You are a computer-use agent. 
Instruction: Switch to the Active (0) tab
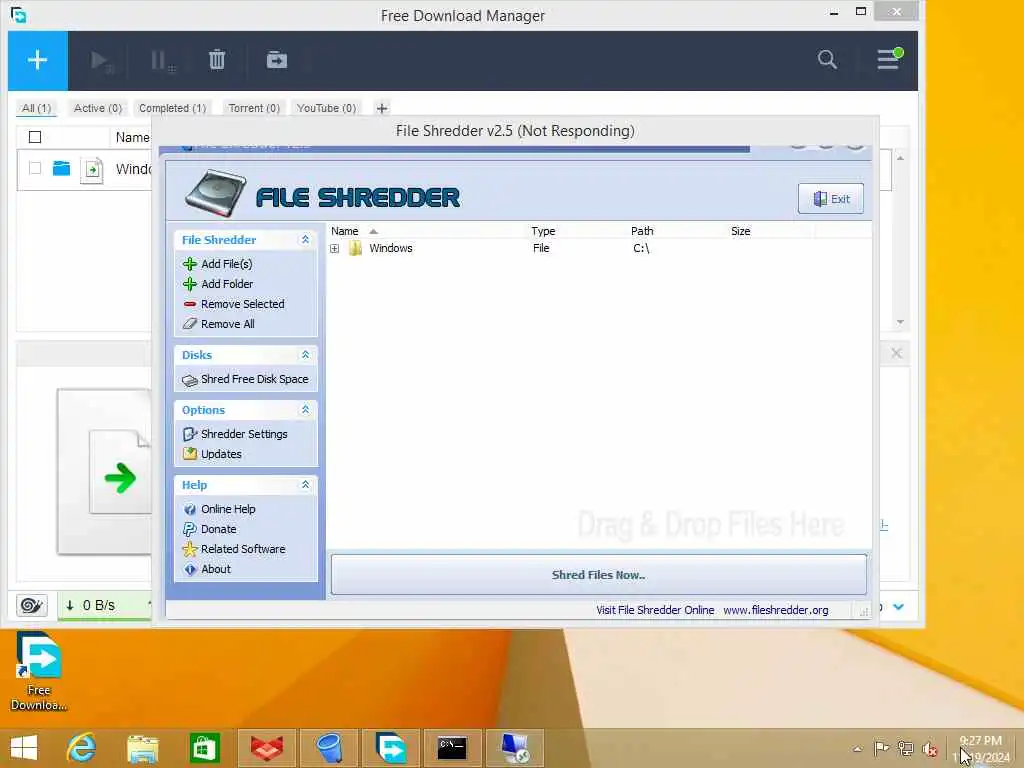click(98, 108)
